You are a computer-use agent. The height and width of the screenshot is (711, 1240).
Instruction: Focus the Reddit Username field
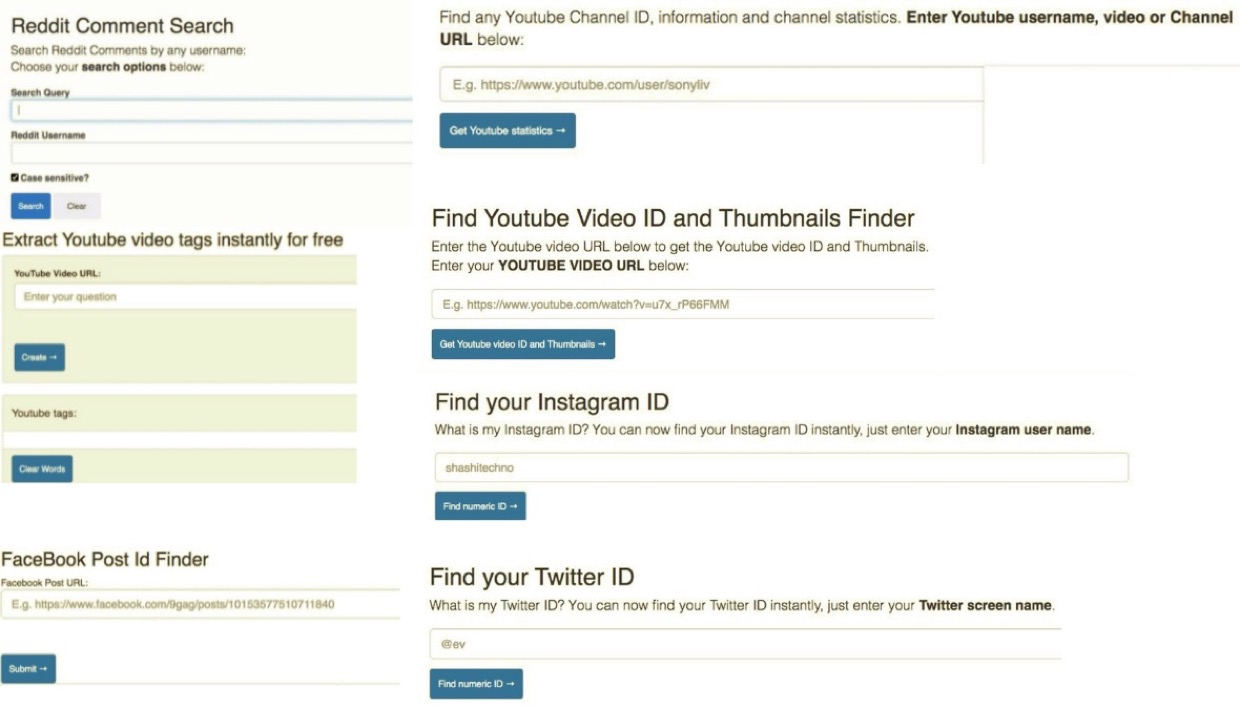coord(212,153)
